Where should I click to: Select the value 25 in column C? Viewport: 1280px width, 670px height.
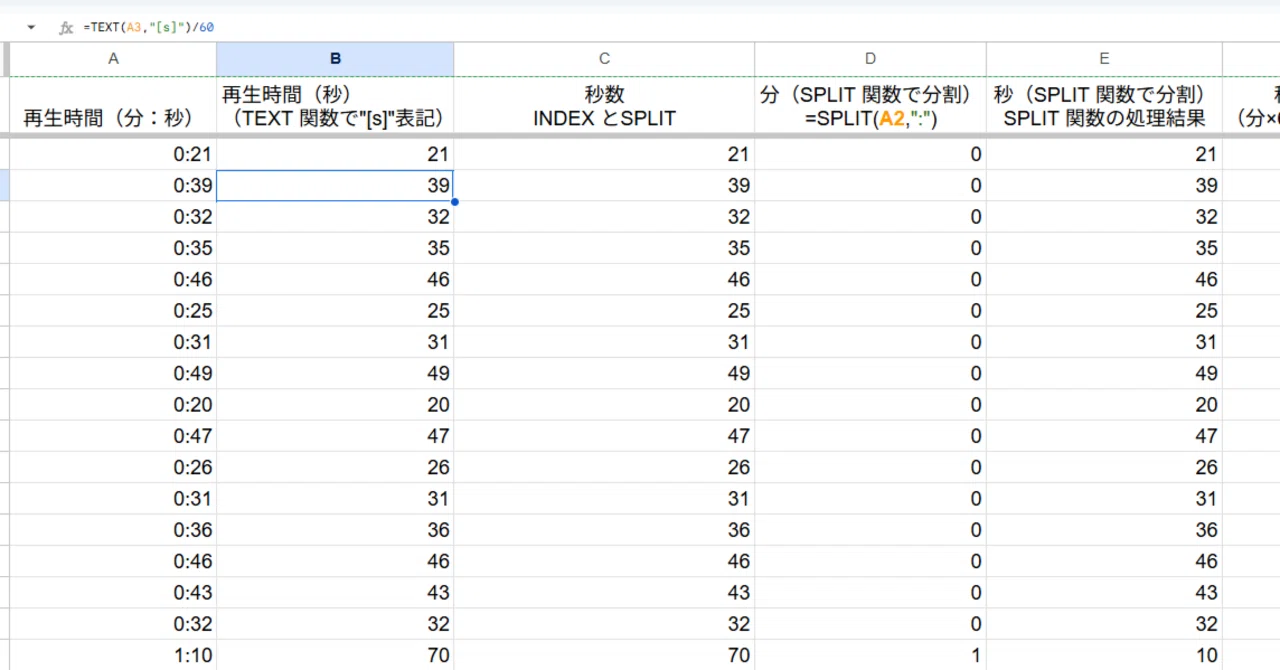coord(604,310)
